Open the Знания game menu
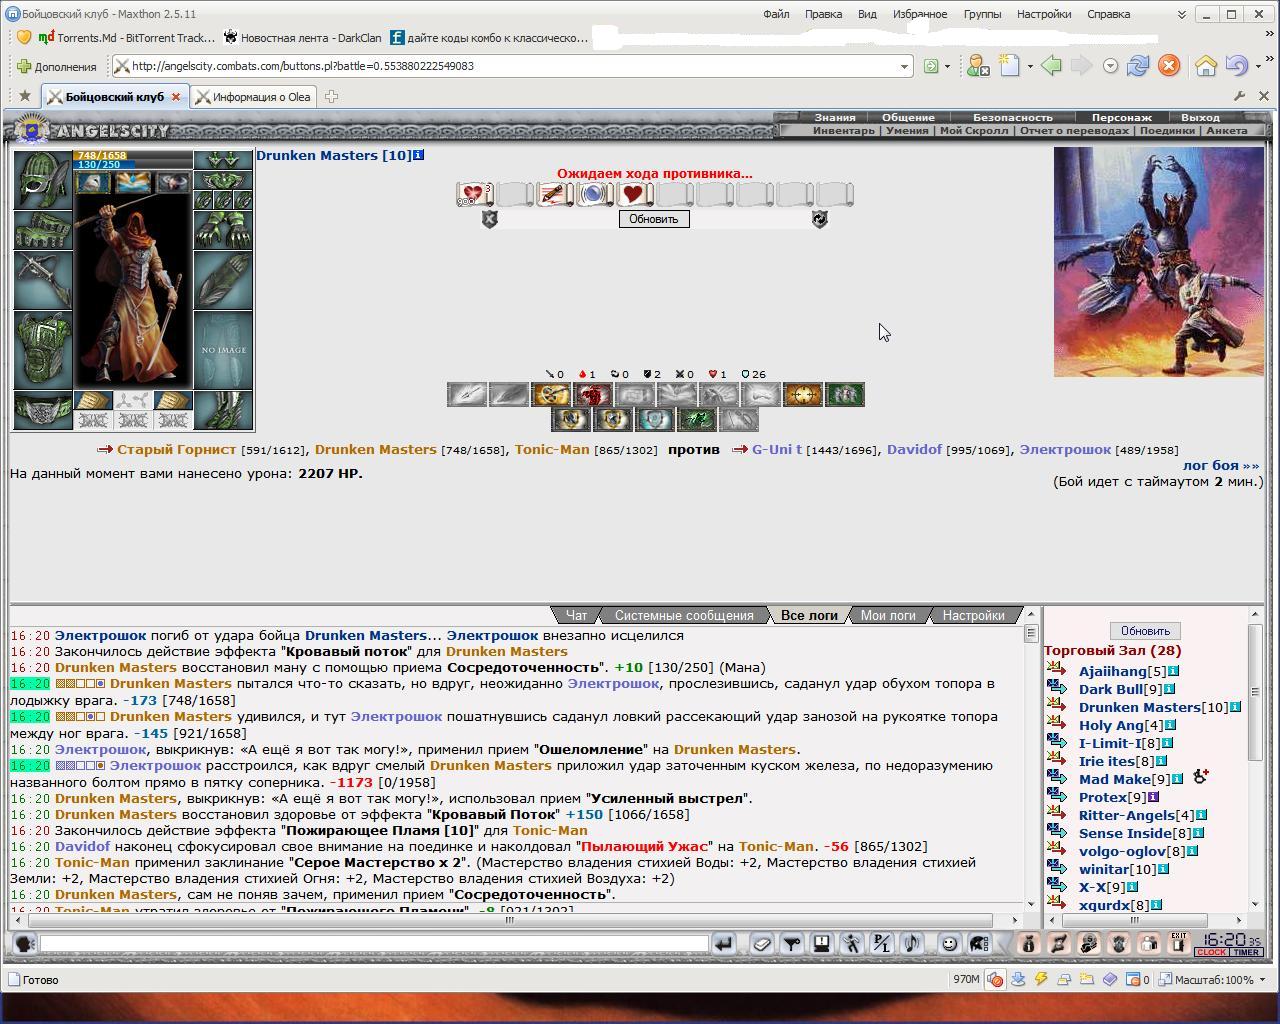Viewport: 1280px width, 1024px height. click(x=835, y=117)
